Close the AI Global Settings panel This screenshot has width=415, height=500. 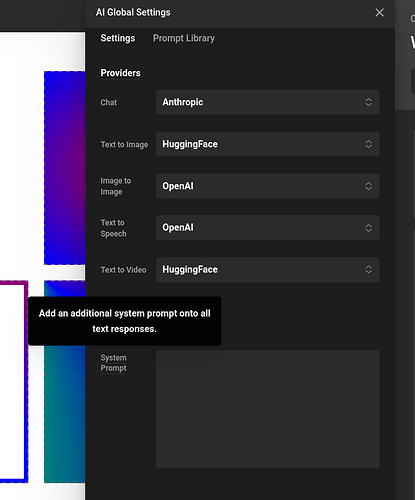point(379,13)
